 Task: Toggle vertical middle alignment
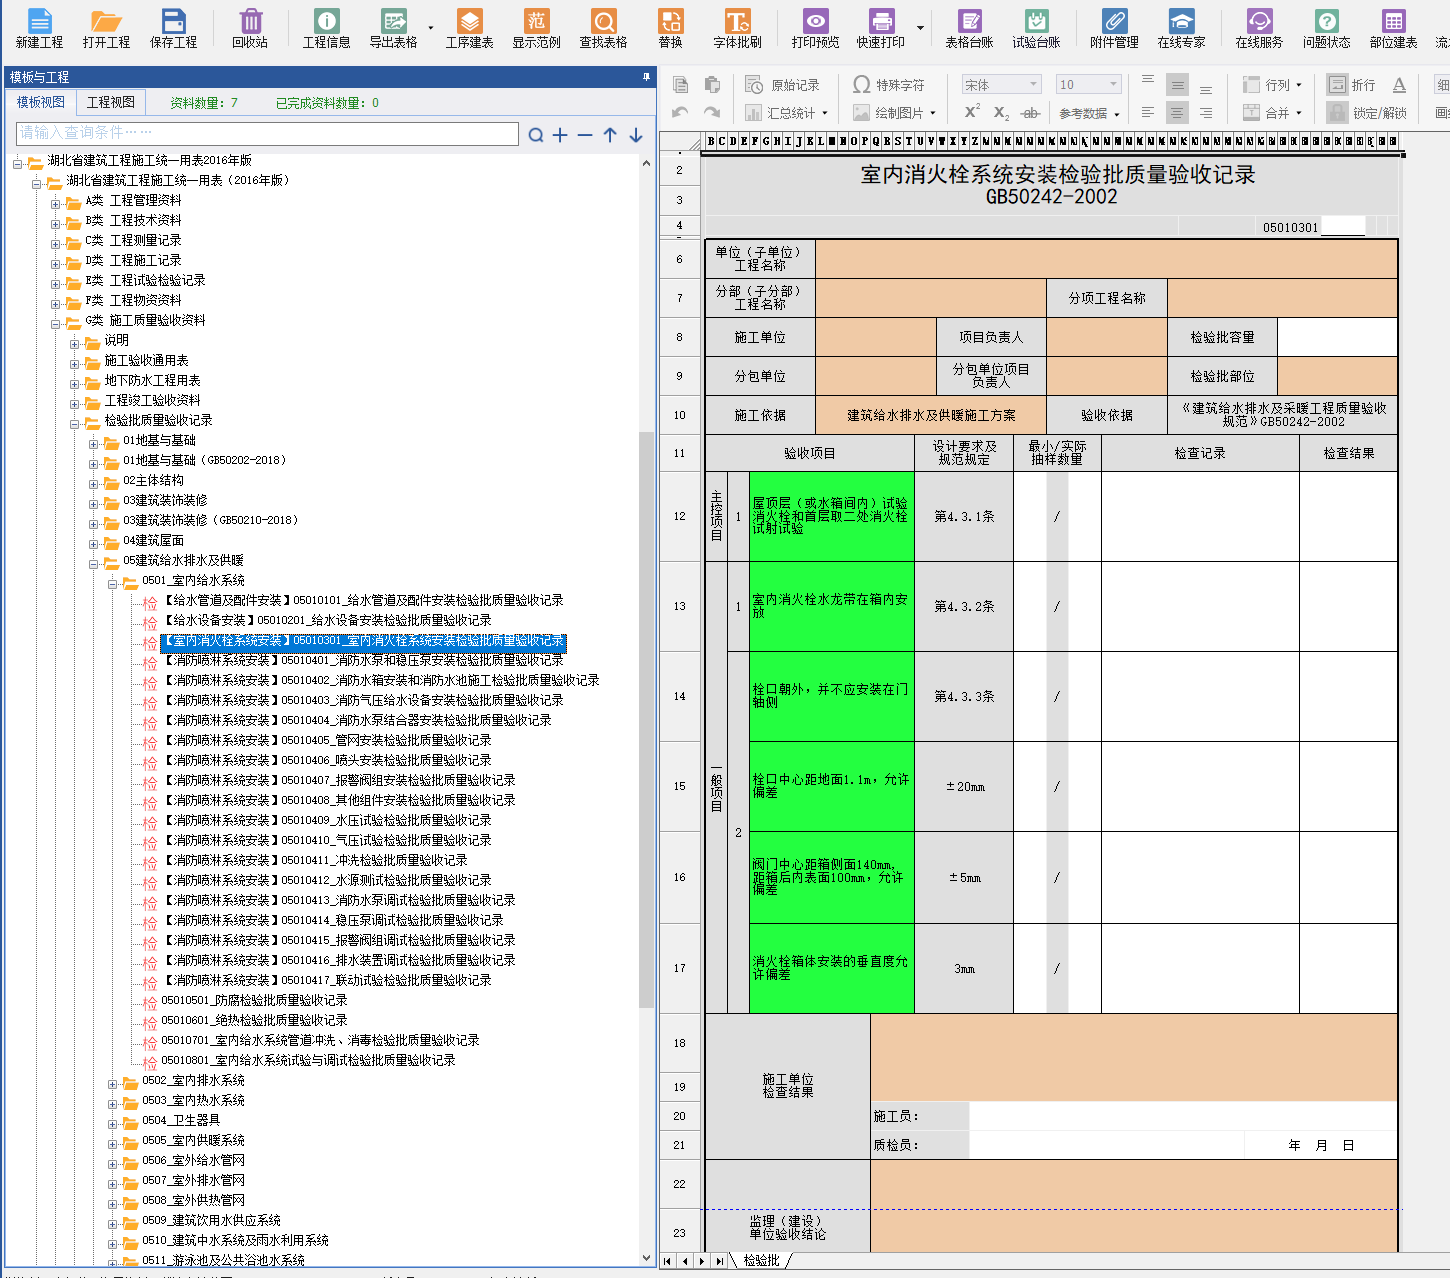click(x=1177, y=85)
